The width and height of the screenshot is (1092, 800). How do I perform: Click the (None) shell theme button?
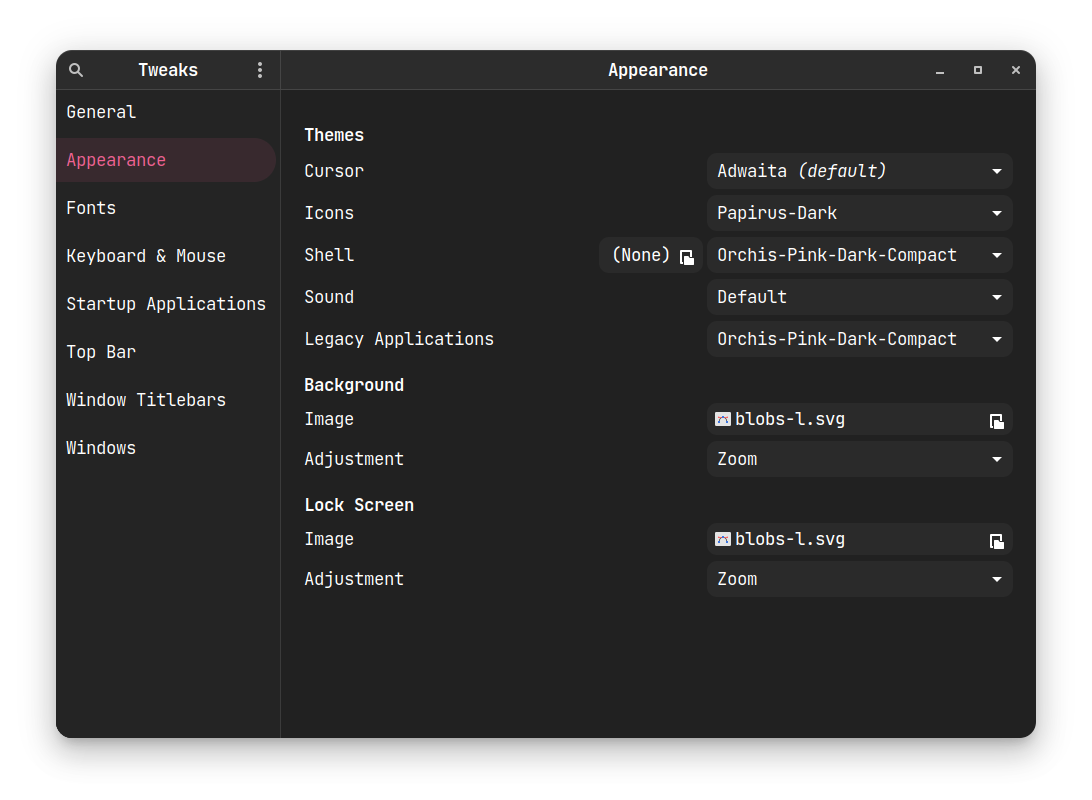point(641,255)
